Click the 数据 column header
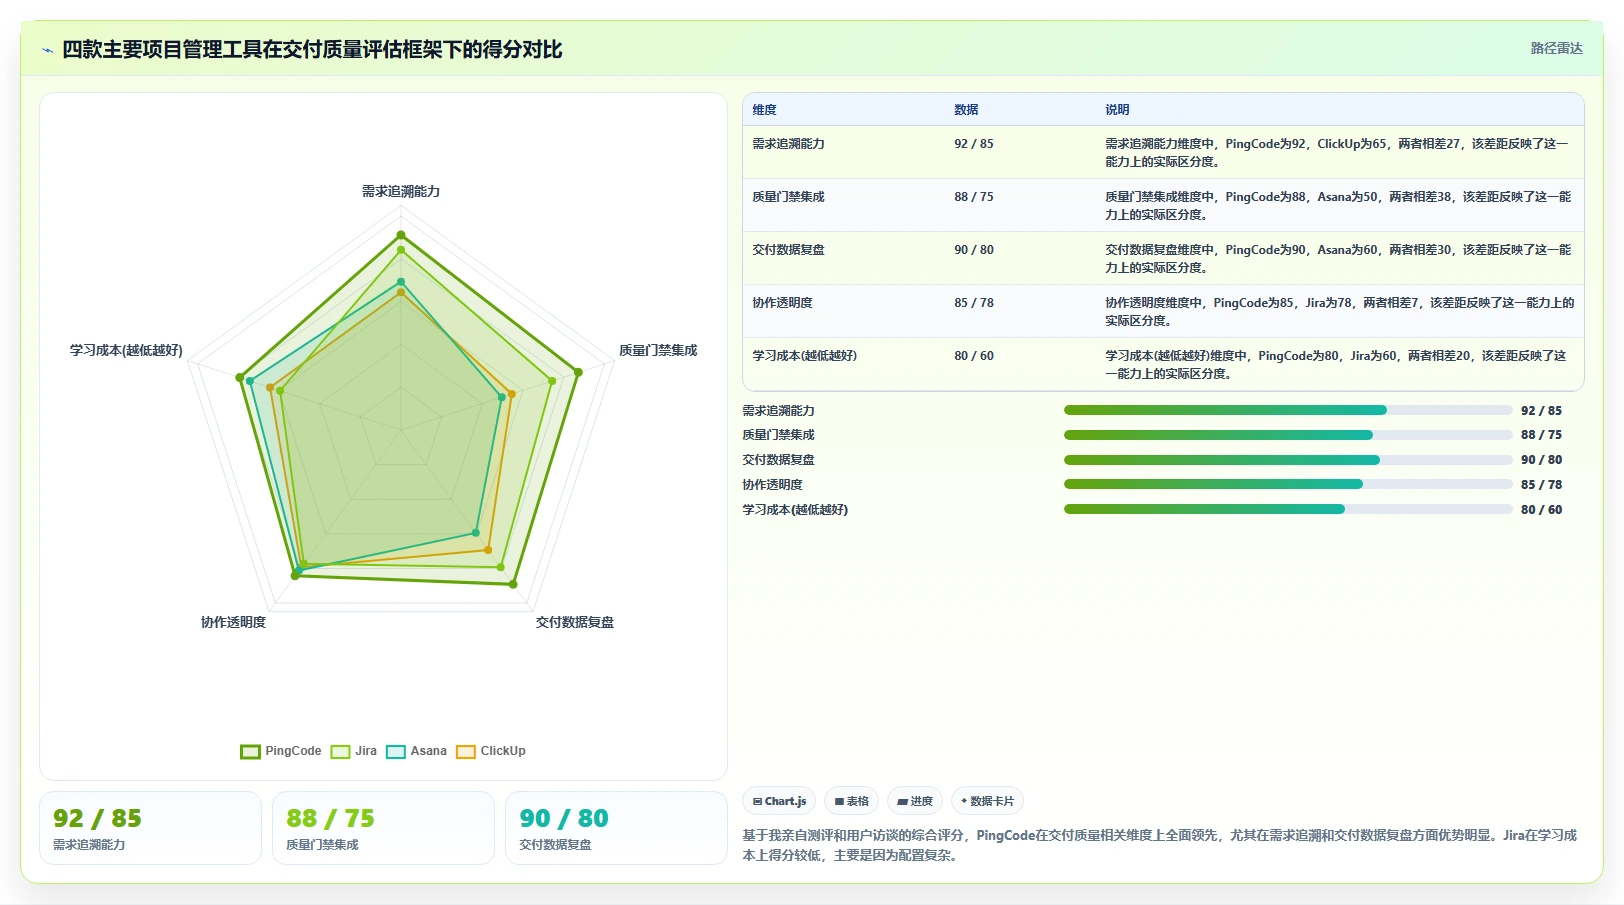Image resolution: width=1624 pixels, height=905 pixels. click(966, 110)
